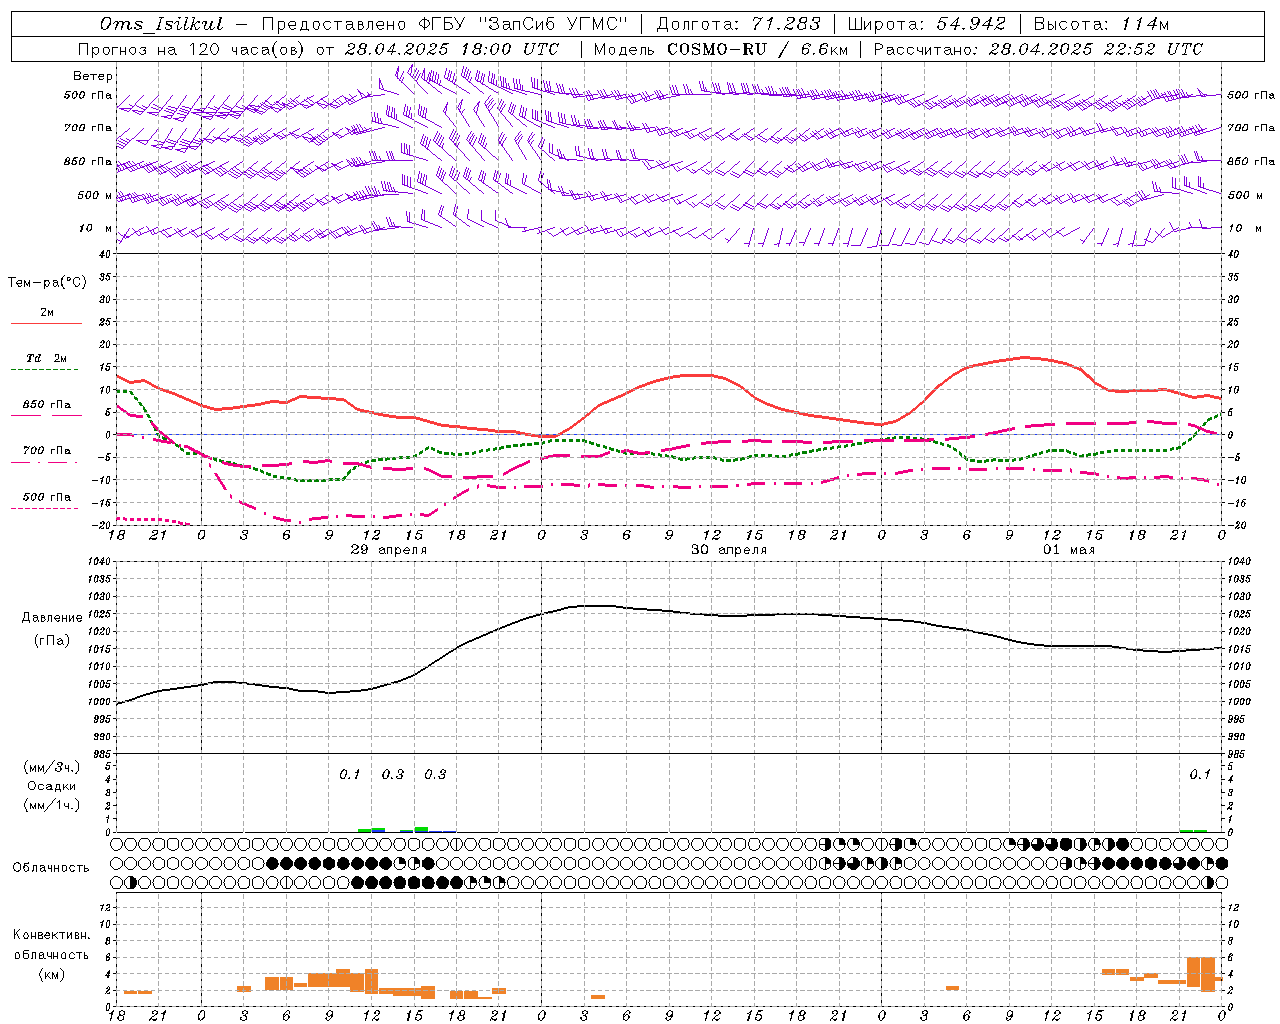Screen dimensions: 1280x1024
Task: Click the Модель COSMO-RU / 6.6км text
Action: 721,49
